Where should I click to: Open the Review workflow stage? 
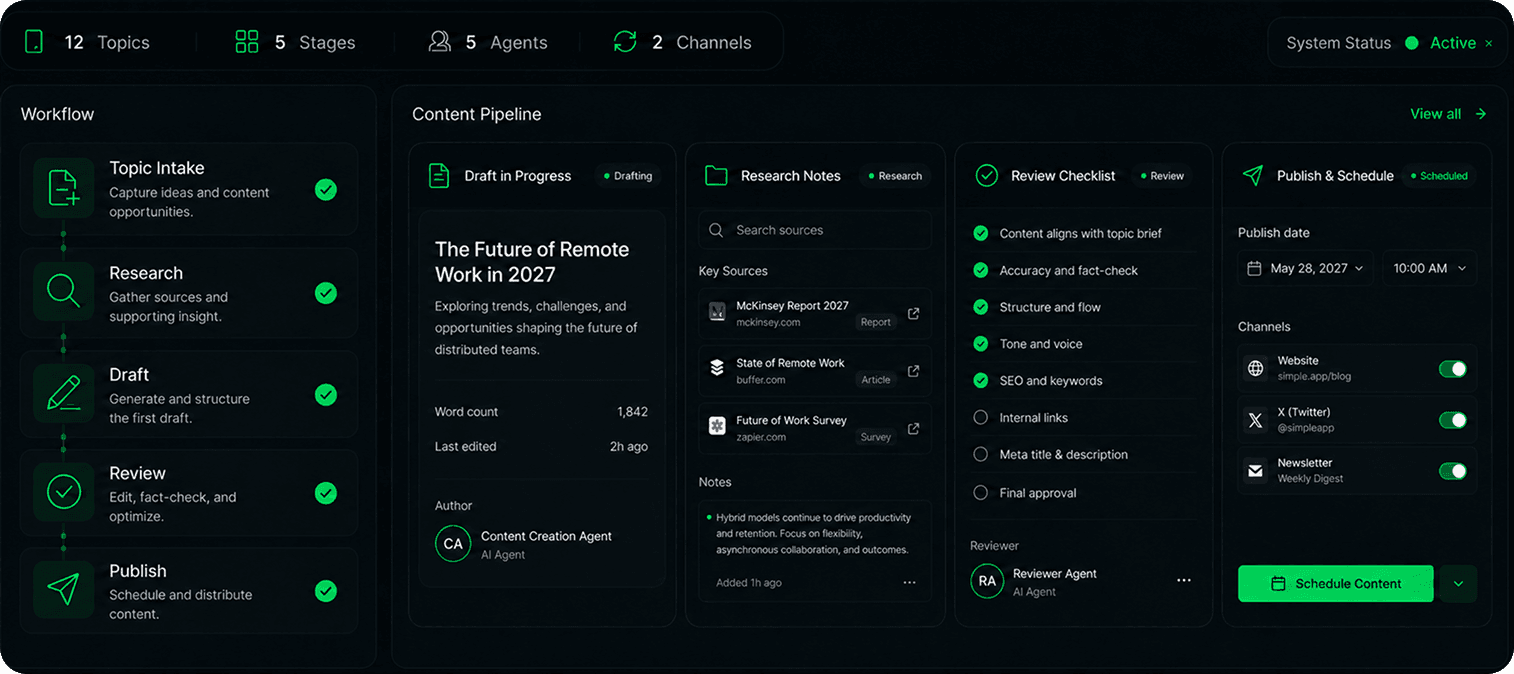point(189,492)
